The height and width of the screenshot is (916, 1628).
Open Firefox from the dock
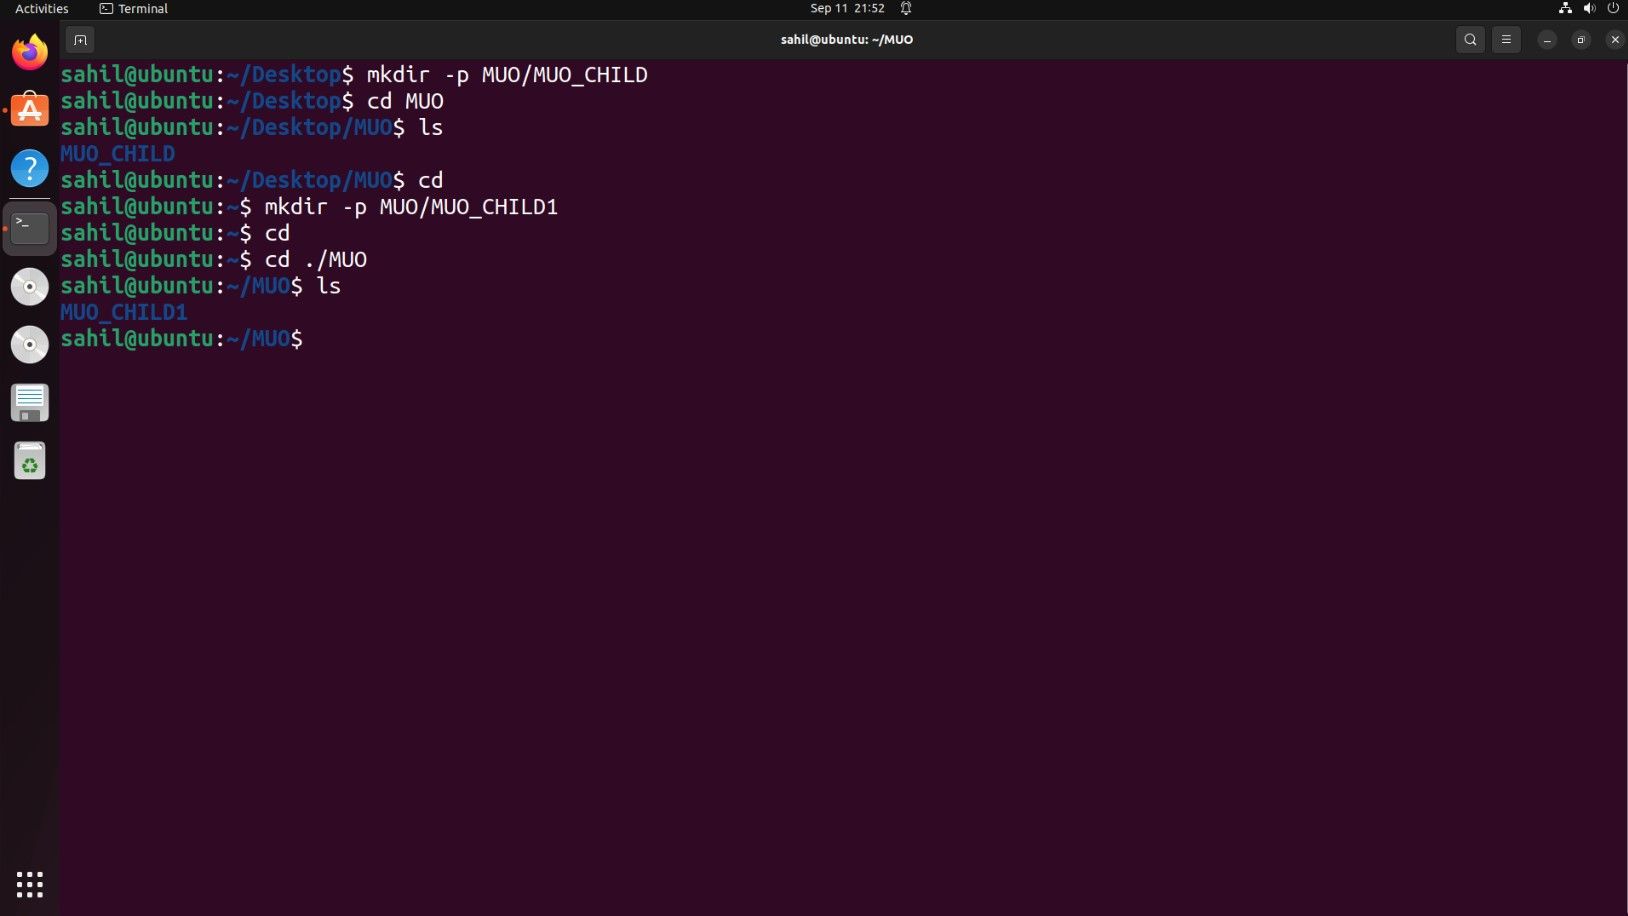(x=29, y=51)
